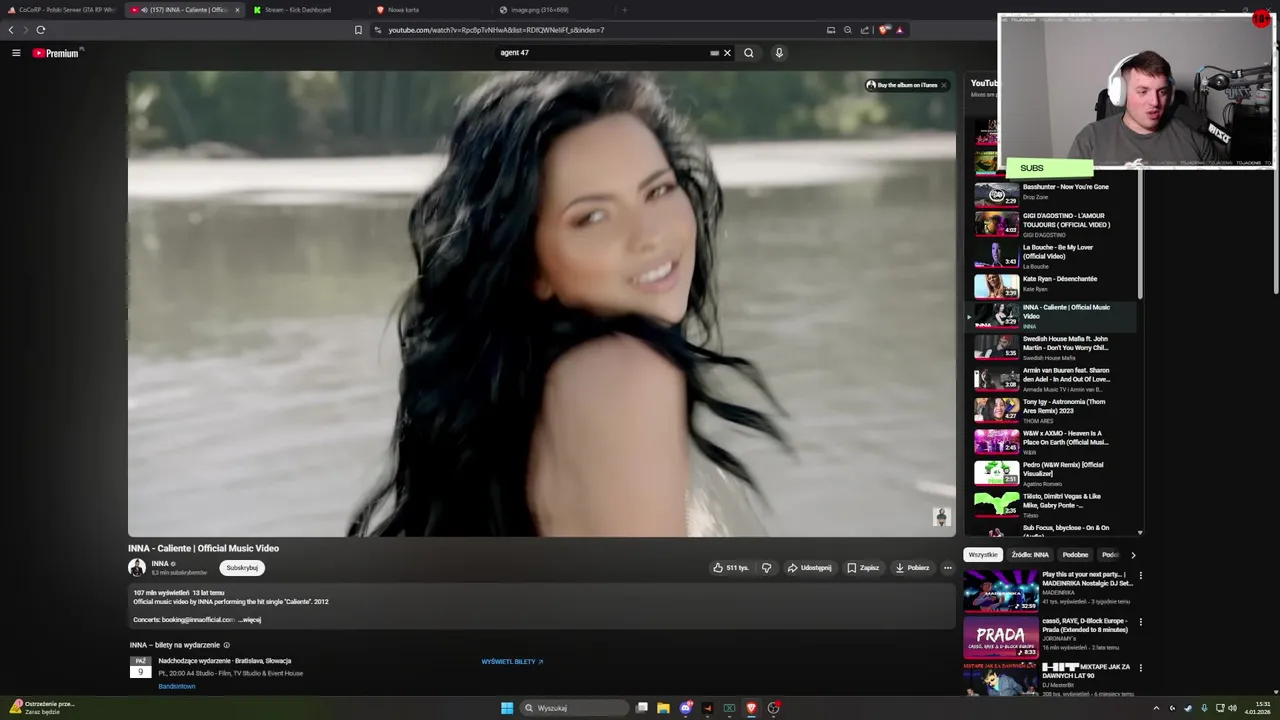Open INNA channel avatar
The height and width of the screenshot is (720, 1280).
137,567
